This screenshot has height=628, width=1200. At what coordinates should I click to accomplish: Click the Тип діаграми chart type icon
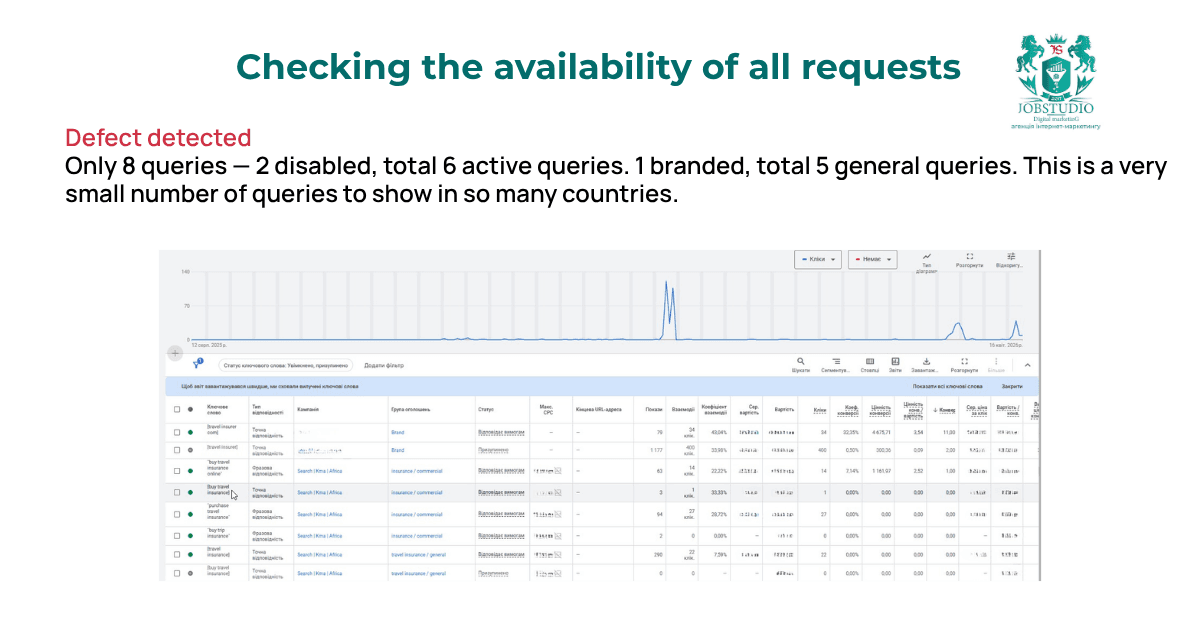pyautogui.click(x=927, y=255)
